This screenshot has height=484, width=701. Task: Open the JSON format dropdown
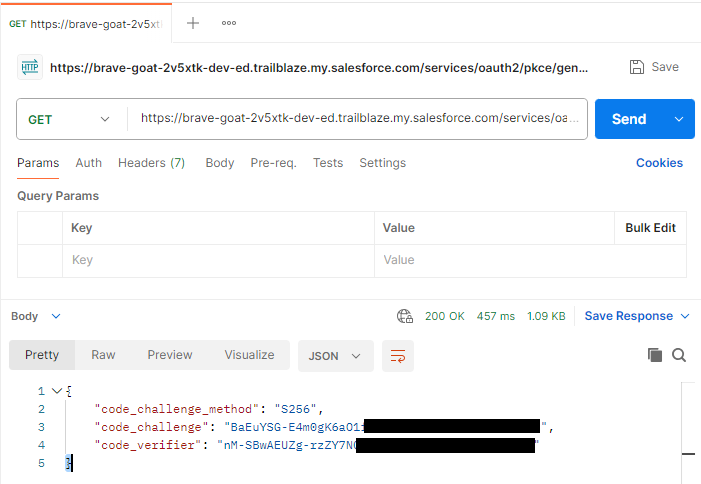335,356
